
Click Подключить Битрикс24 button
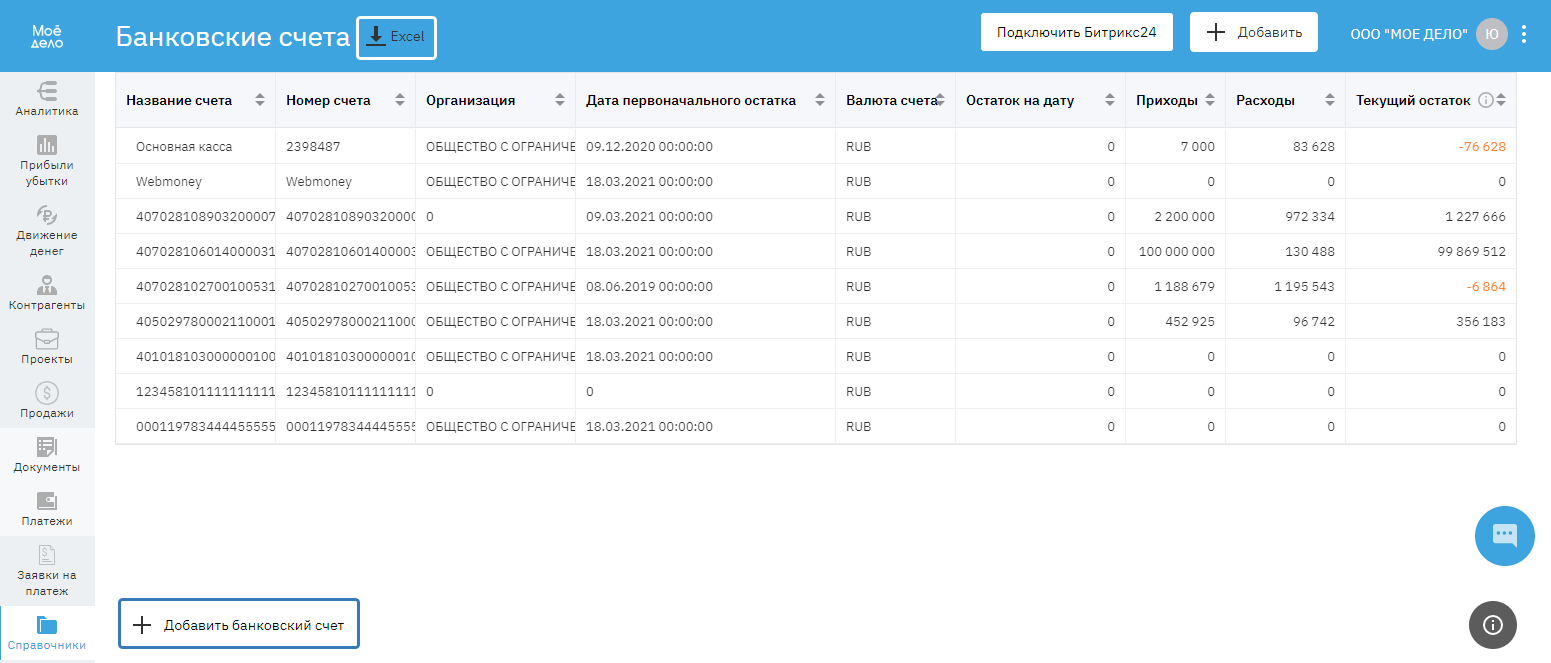pyautogui.click(x=1076, y=32)
